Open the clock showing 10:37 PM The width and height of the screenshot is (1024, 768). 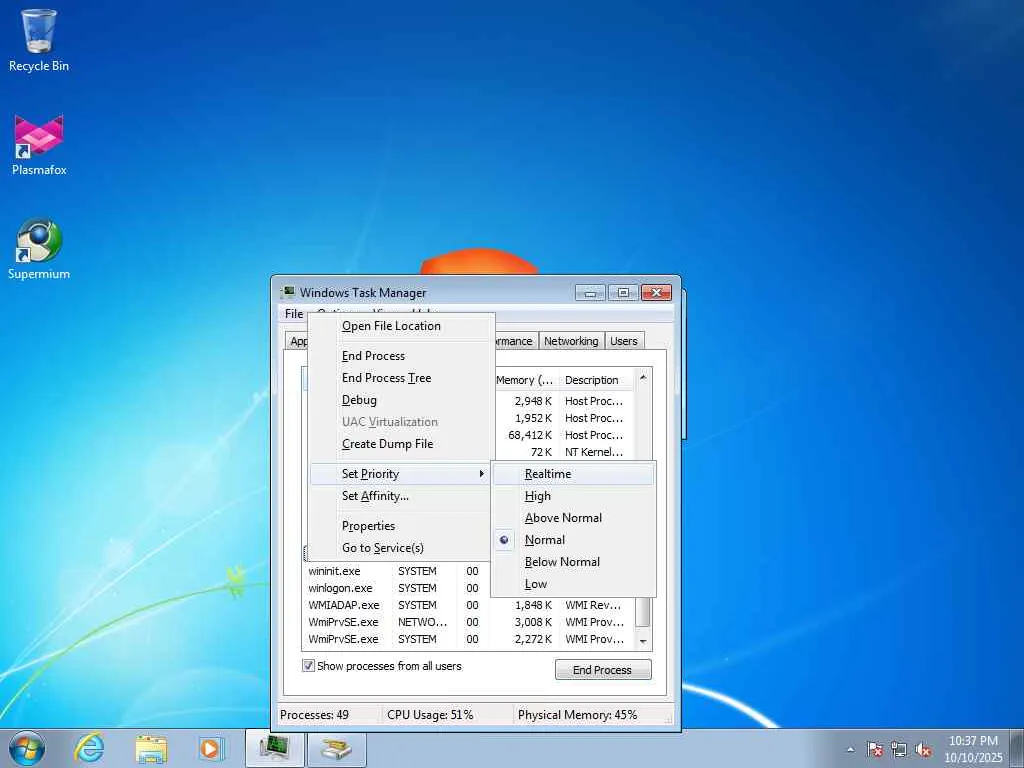pyautogui.click(x=973, y=749)
